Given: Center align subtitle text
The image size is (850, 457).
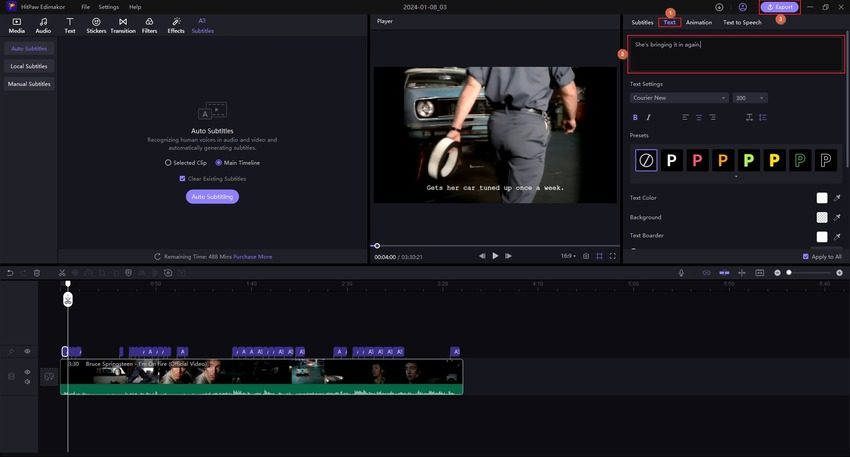Looking at the screenshot, I should click(x=699, y=117).
